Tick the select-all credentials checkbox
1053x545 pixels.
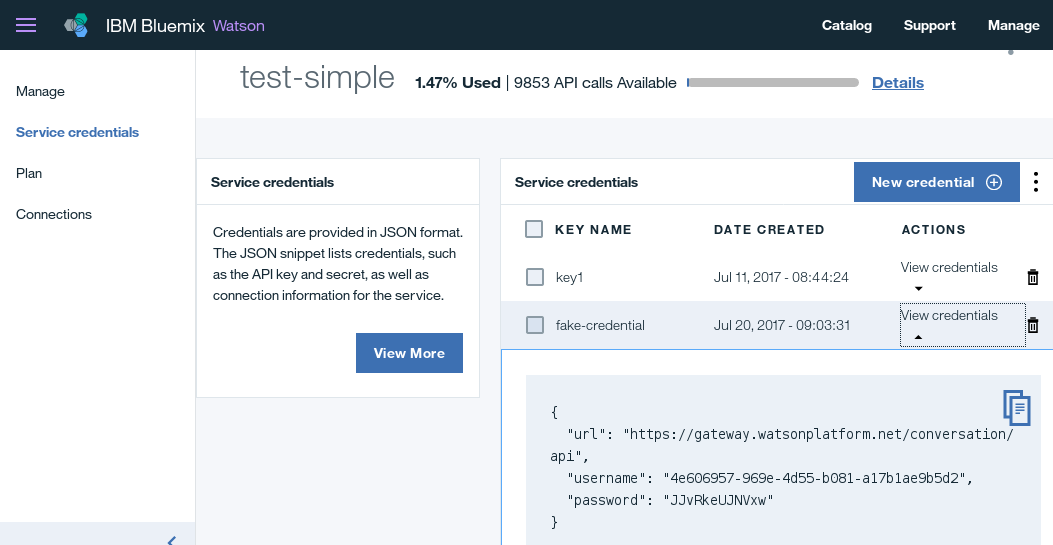pos(534,229)
